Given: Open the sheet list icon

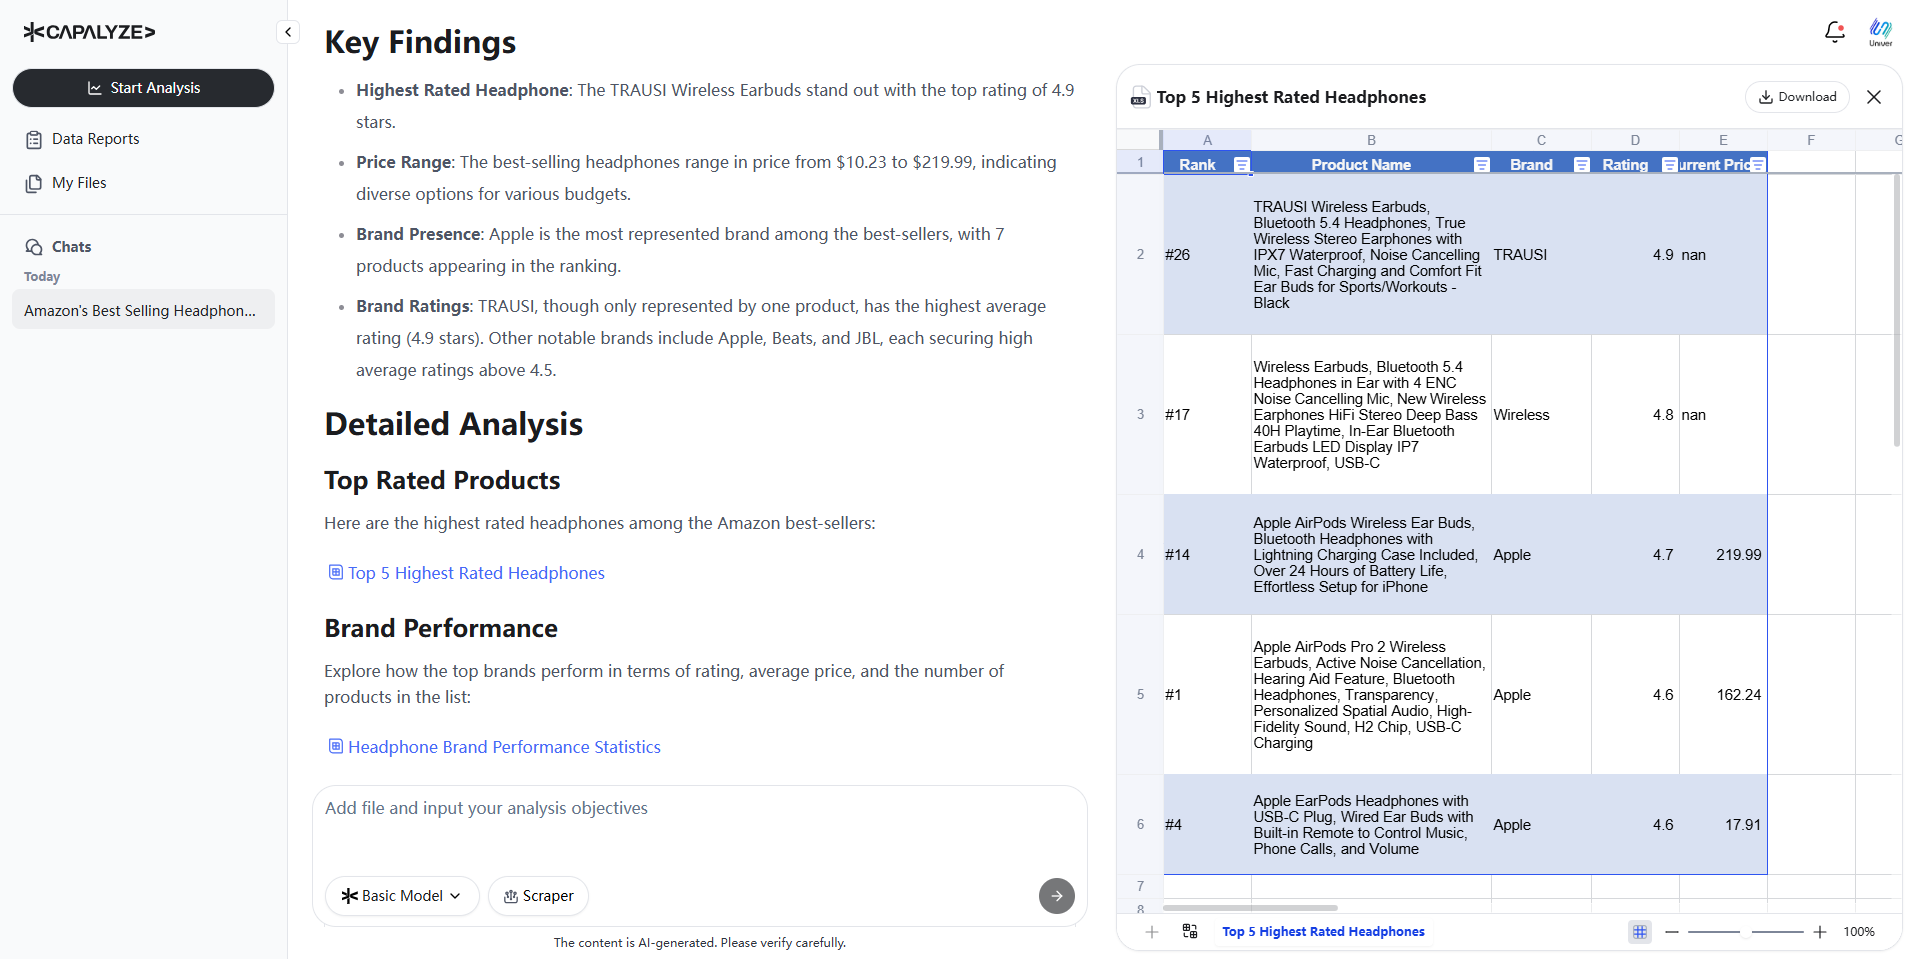Looking at the screenshot, I should [x=1190, y=931].
